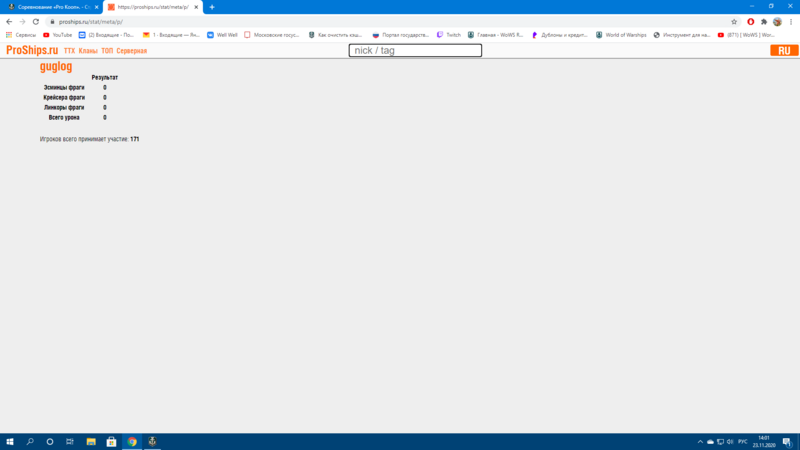Go back with the browser back arrow

[9, 22]
